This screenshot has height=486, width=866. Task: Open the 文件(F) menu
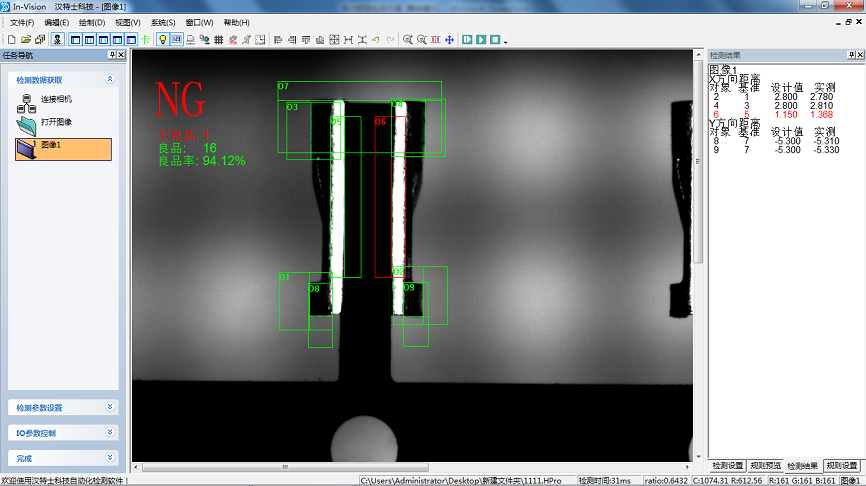(22, 22)
